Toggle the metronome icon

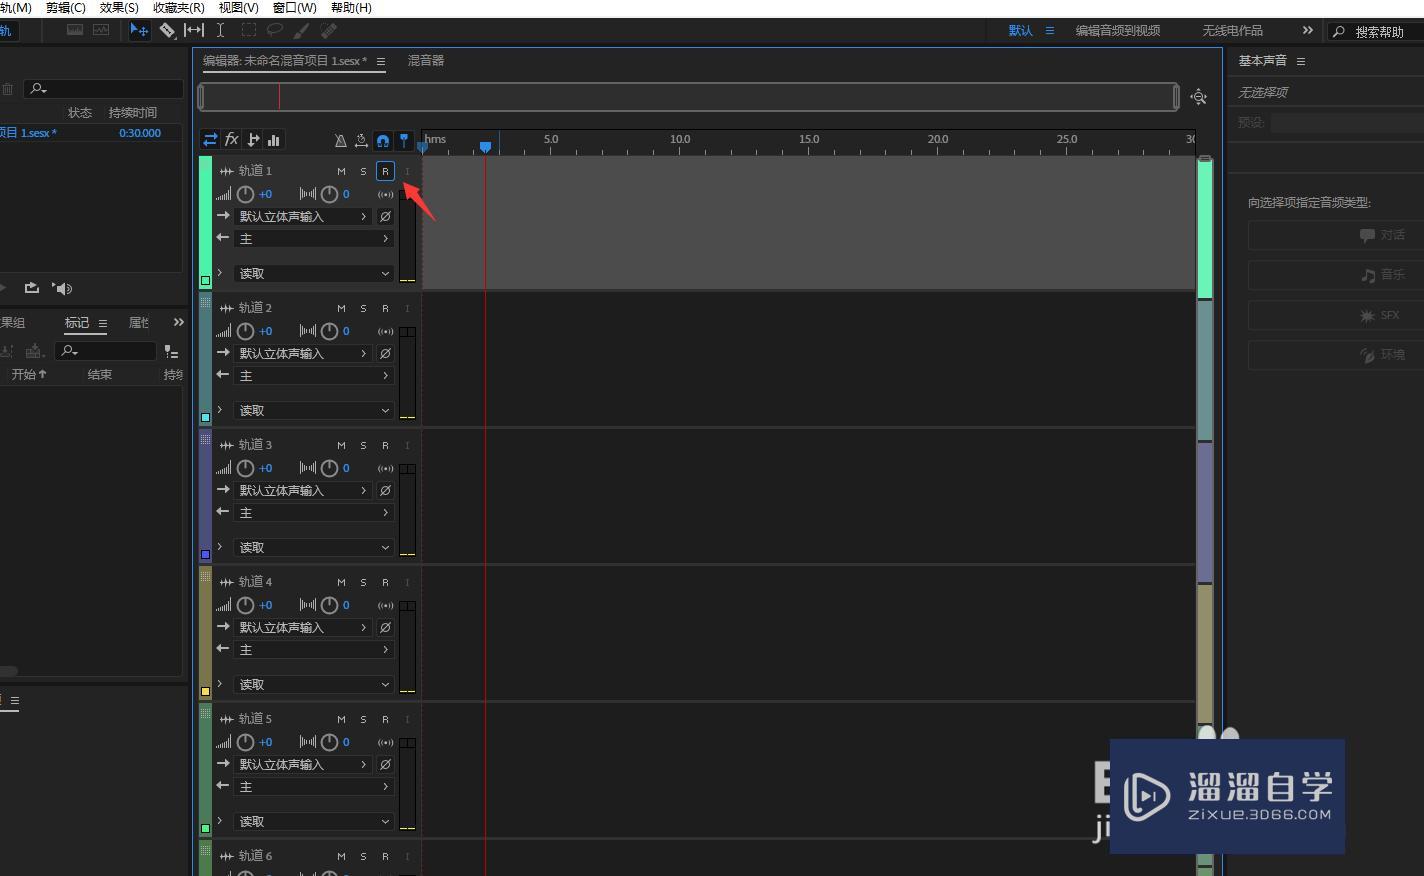[340, 141]
